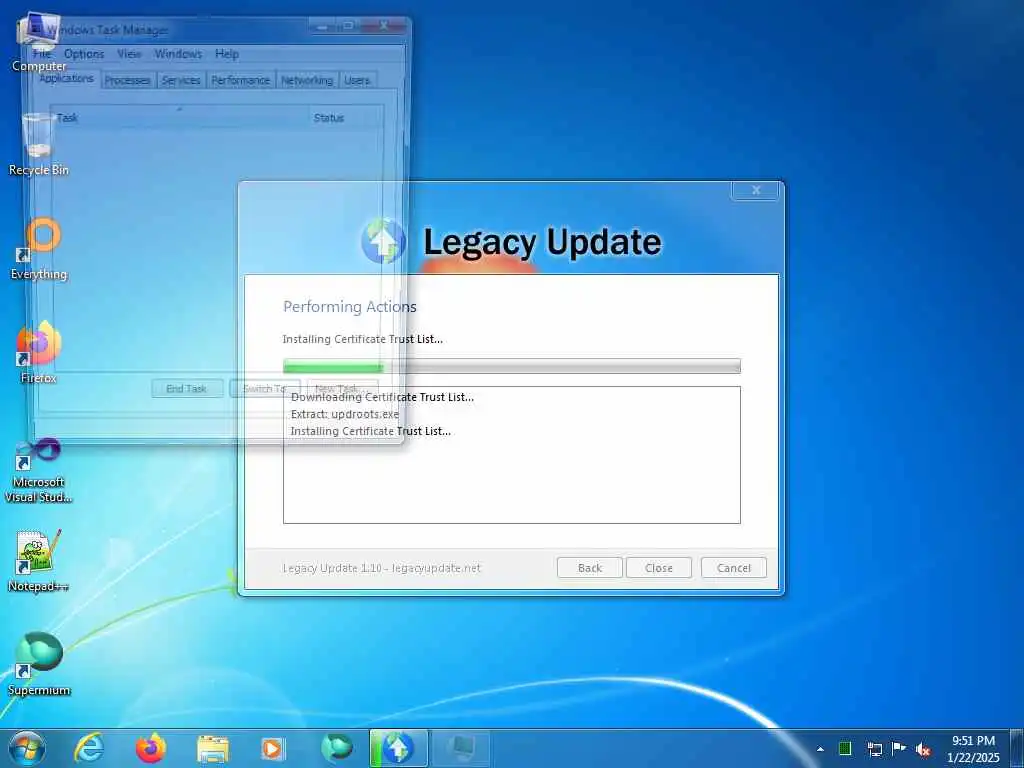Launch Supermium from the taskbar
This screenshot has height=768, width=1024.
click(337, 748)
